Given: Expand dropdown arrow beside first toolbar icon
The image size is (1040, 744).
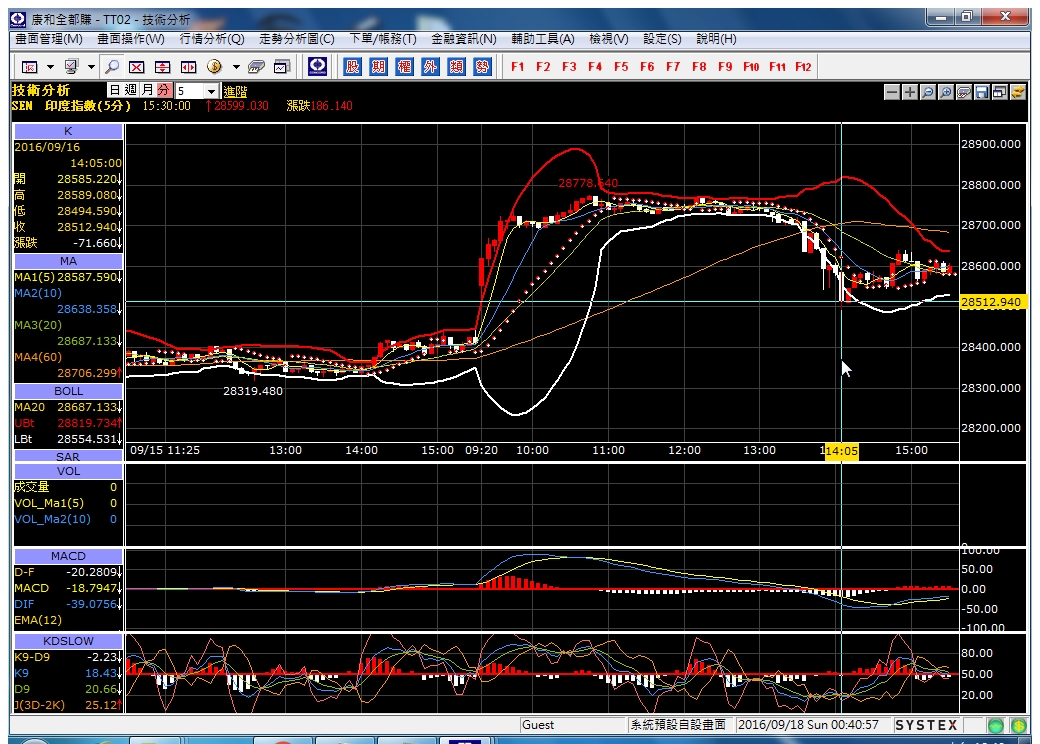Looking at the screenshot, I should (50, 67).
